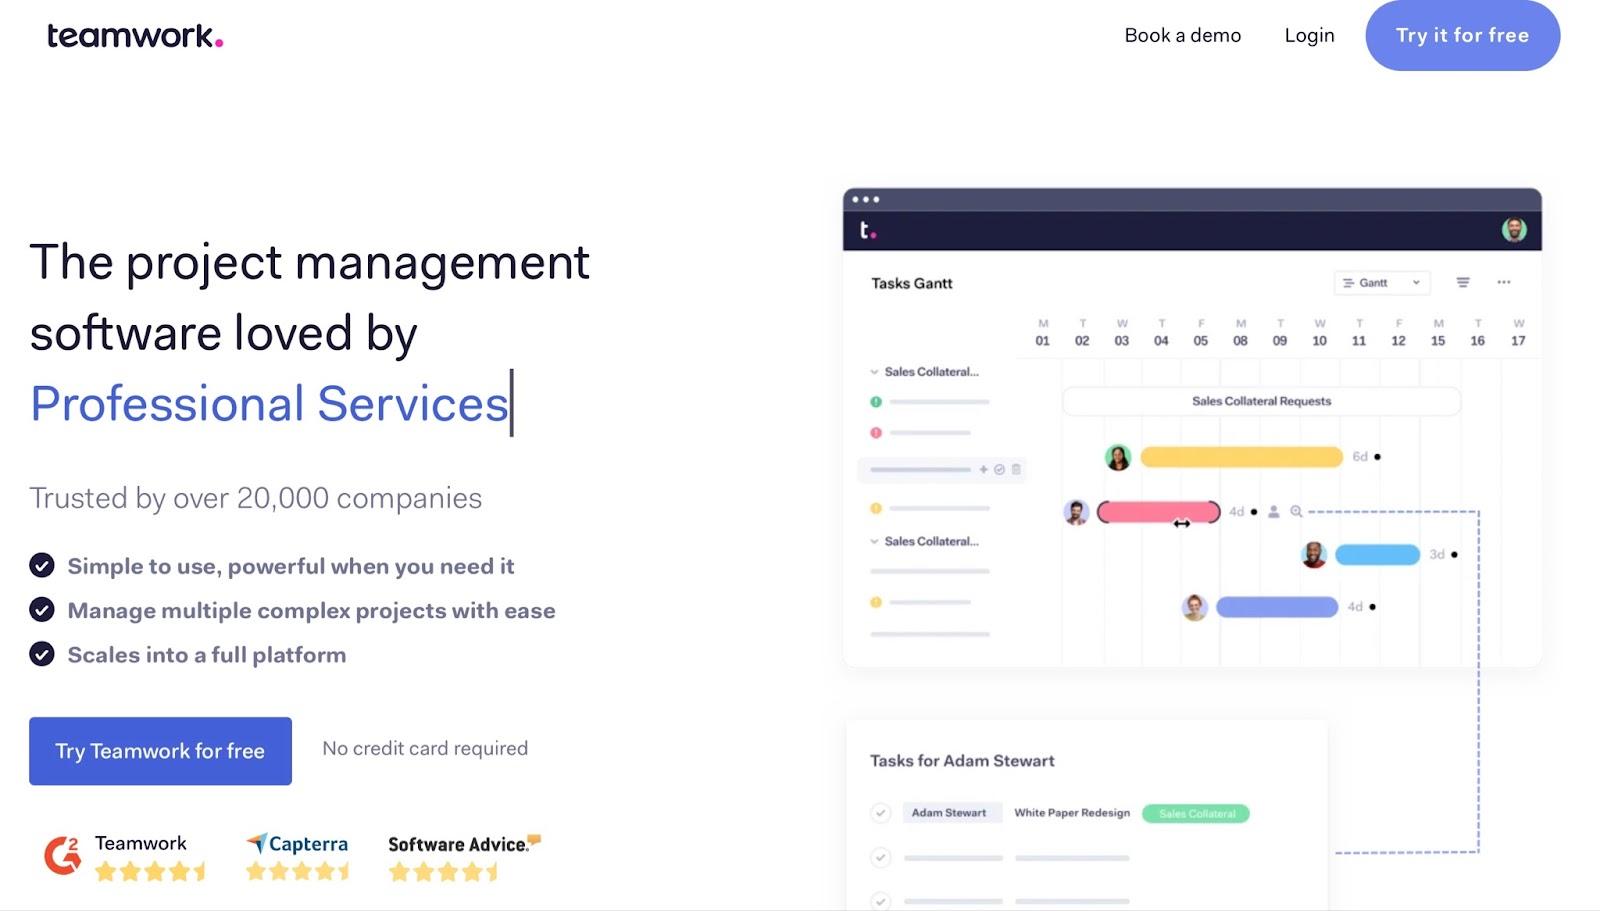Click the green status dot in the task list
Image resolution: width=1600 pixels, height=911 pixels.
[x=876, y=402]
